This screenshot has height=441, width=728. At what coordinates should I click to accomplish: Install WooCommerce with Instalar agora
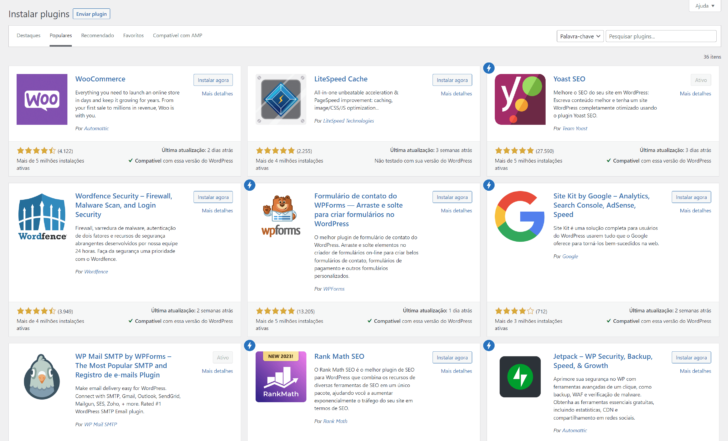click(x=213, y=80)
